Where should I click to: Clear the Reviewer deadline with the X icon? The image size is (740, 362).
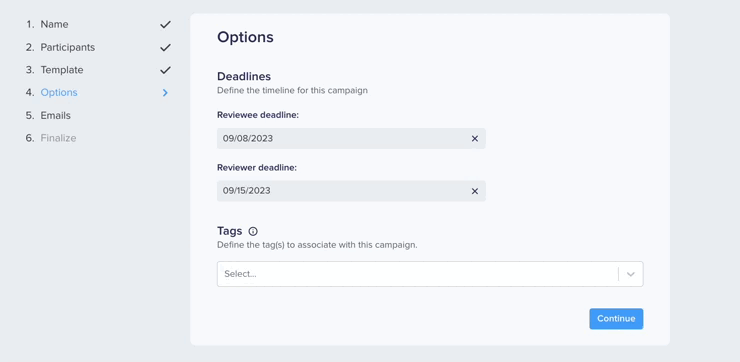pos(475,191)
